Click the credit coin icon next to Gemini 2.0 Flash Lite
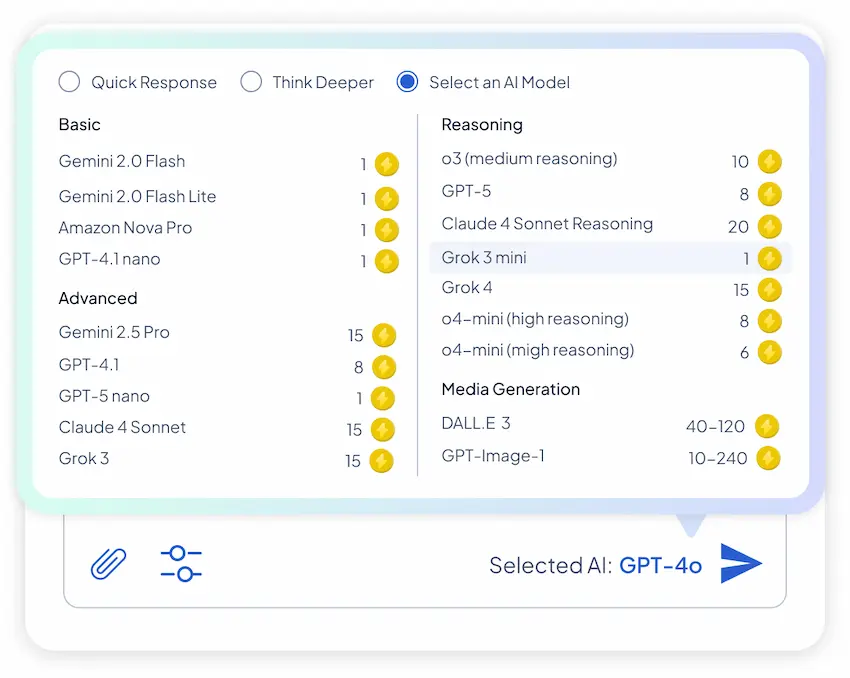The image size is (850, 678). point(387,199)
